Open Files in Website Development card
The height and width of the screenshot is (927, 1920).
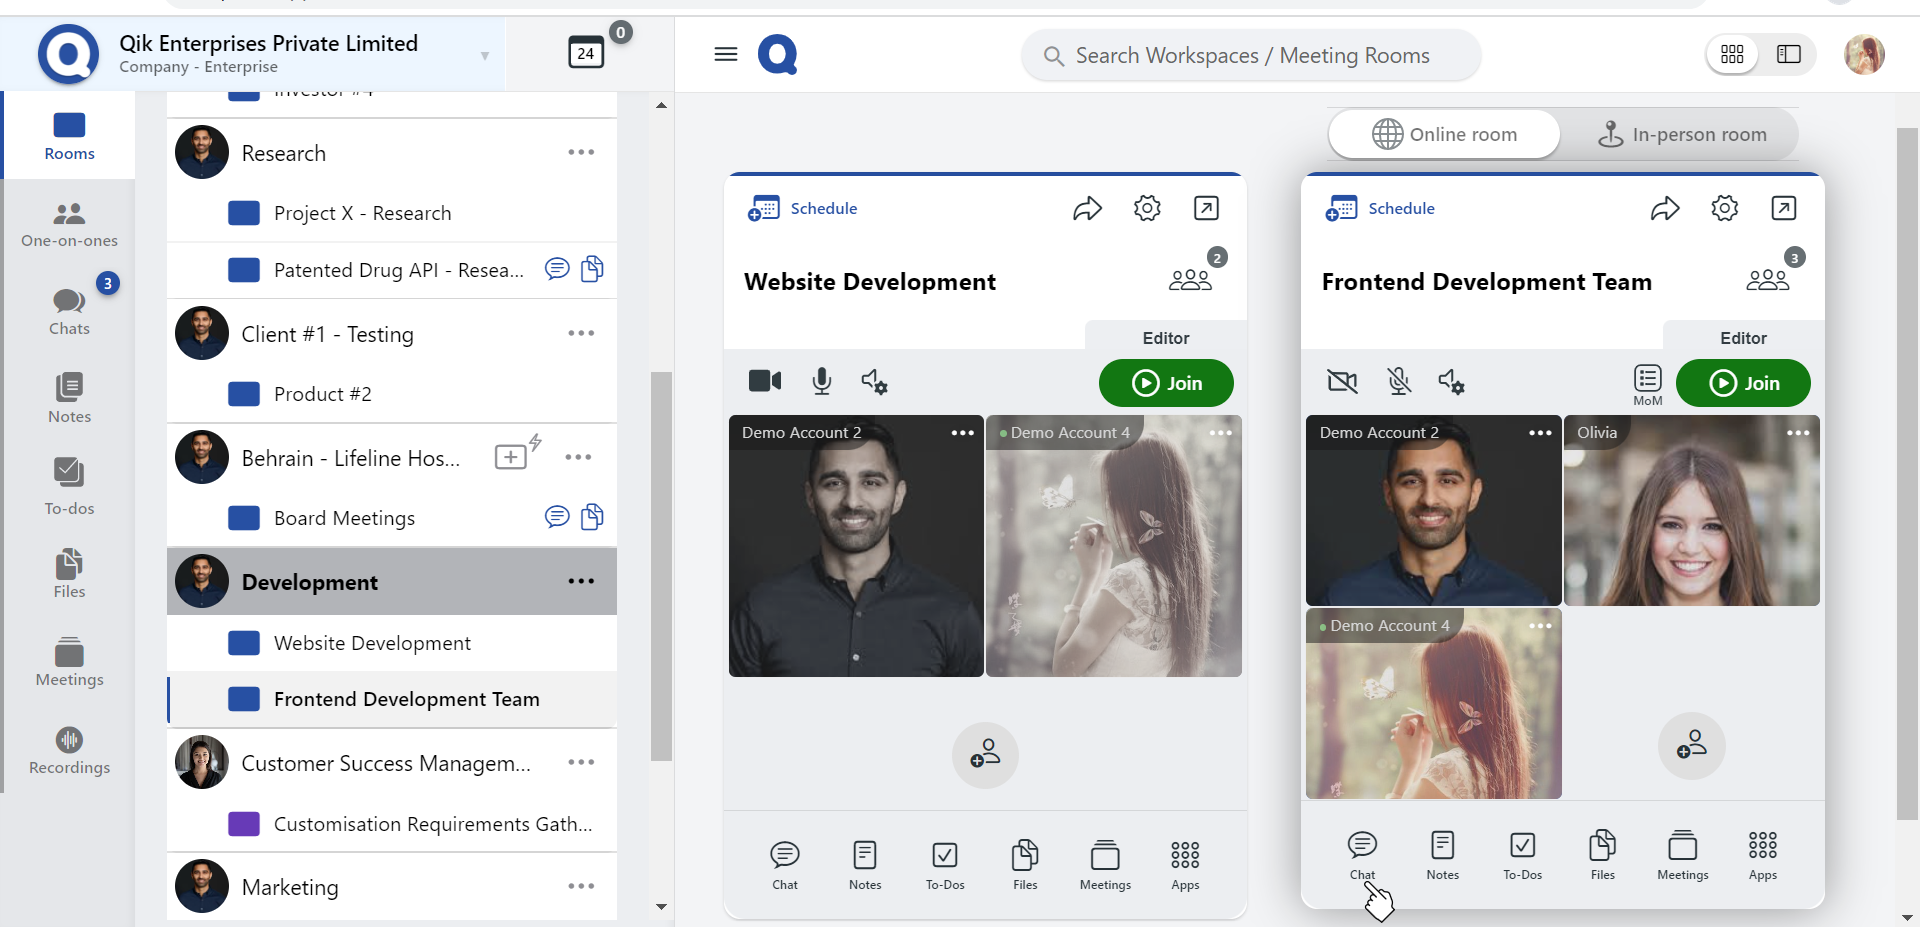(1025, 864)
